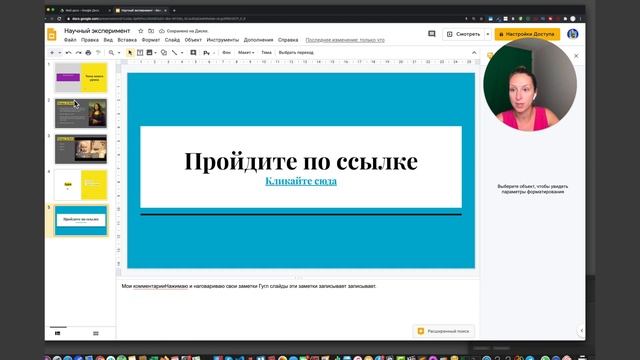The image size is (640, 360).
Task: Open the Файл menu
Action: (70, 40)
